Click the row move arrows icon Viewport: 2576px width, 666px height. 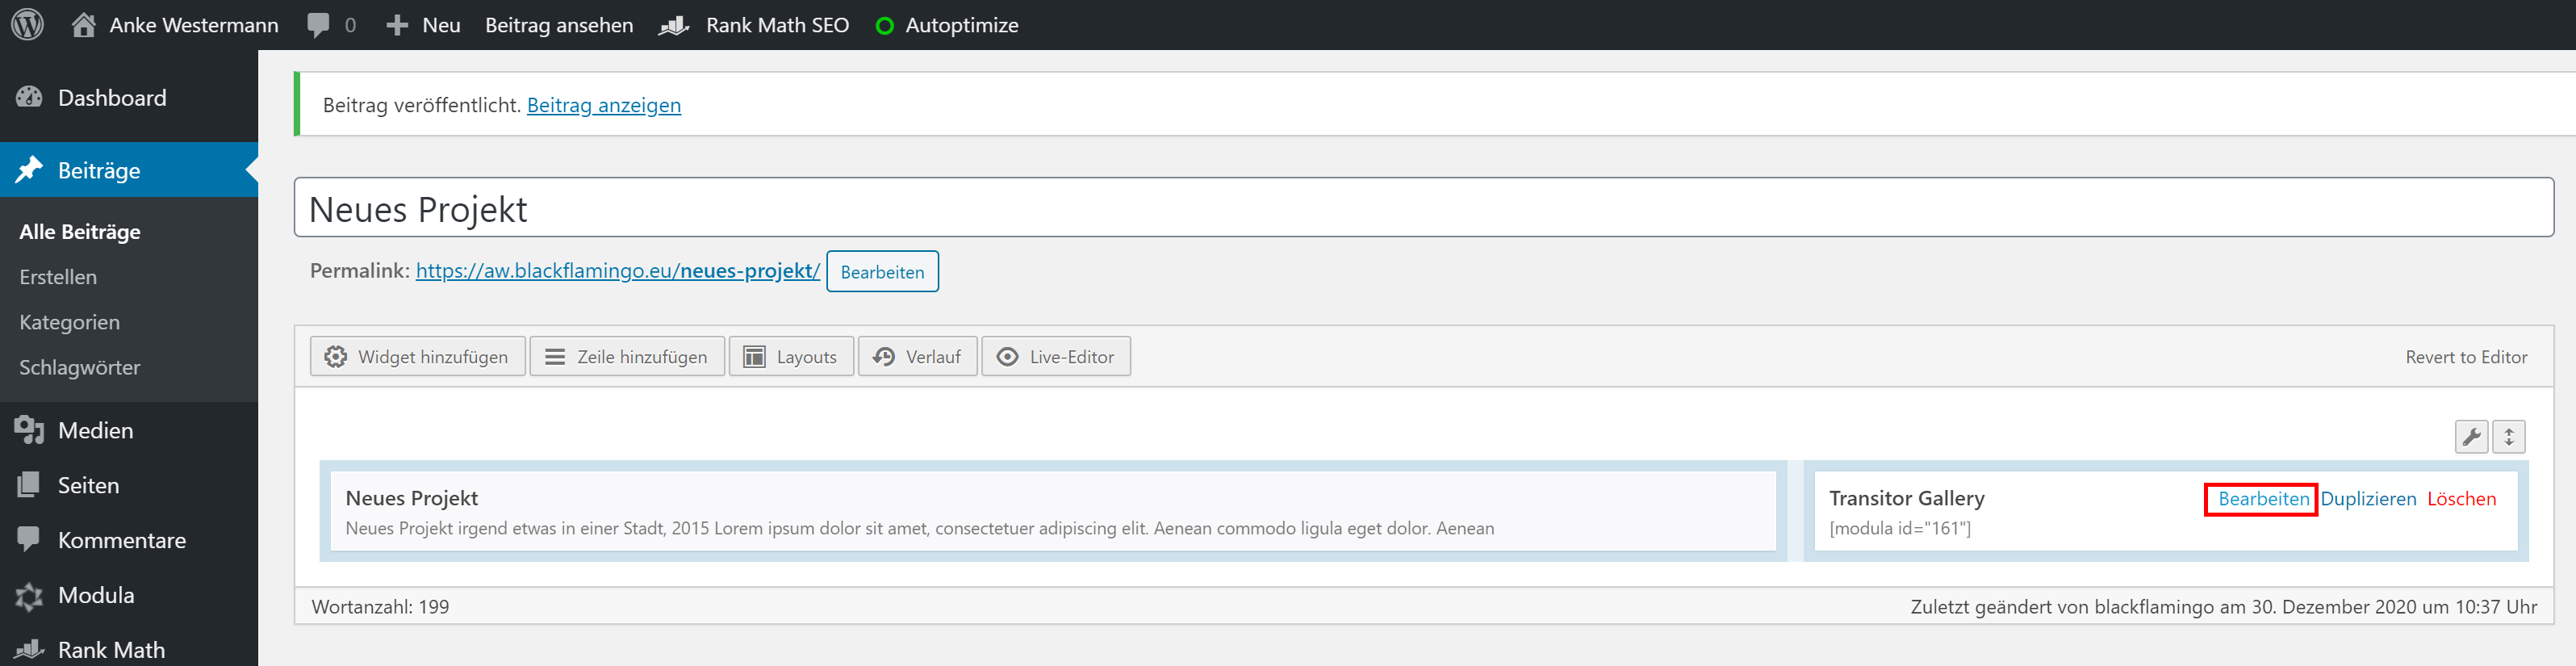point(2508,436)
